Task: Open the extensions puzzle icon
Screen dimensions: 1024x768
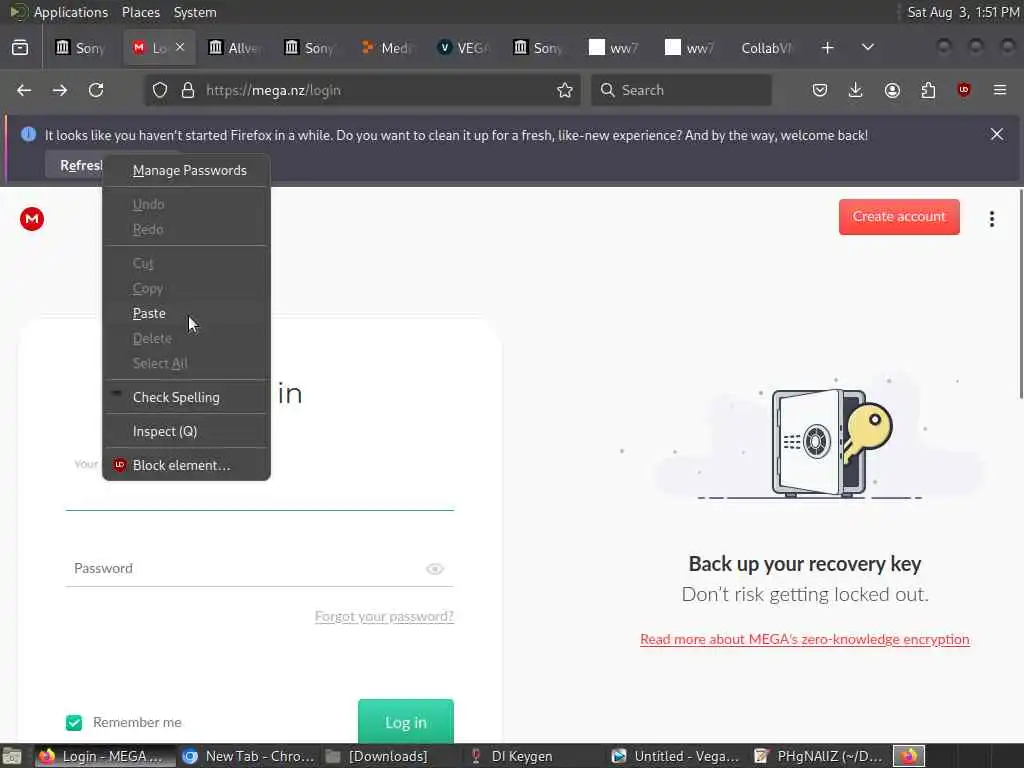Action: 928,90
